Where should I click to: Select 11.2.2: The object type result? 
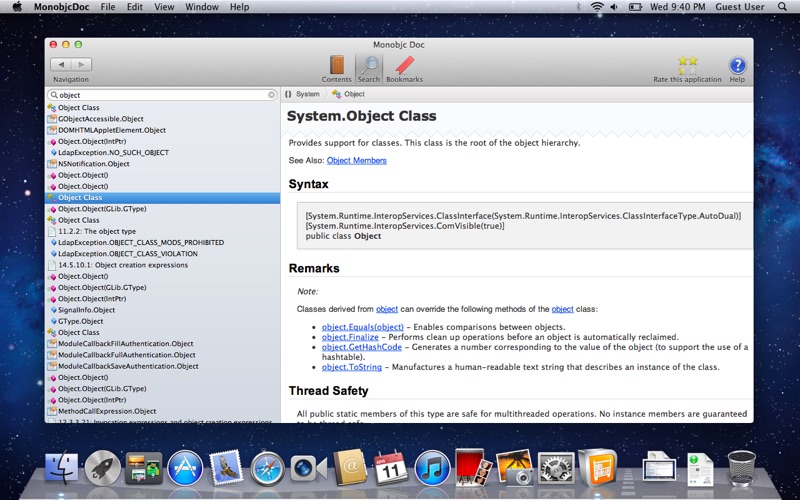pos(162,231)
